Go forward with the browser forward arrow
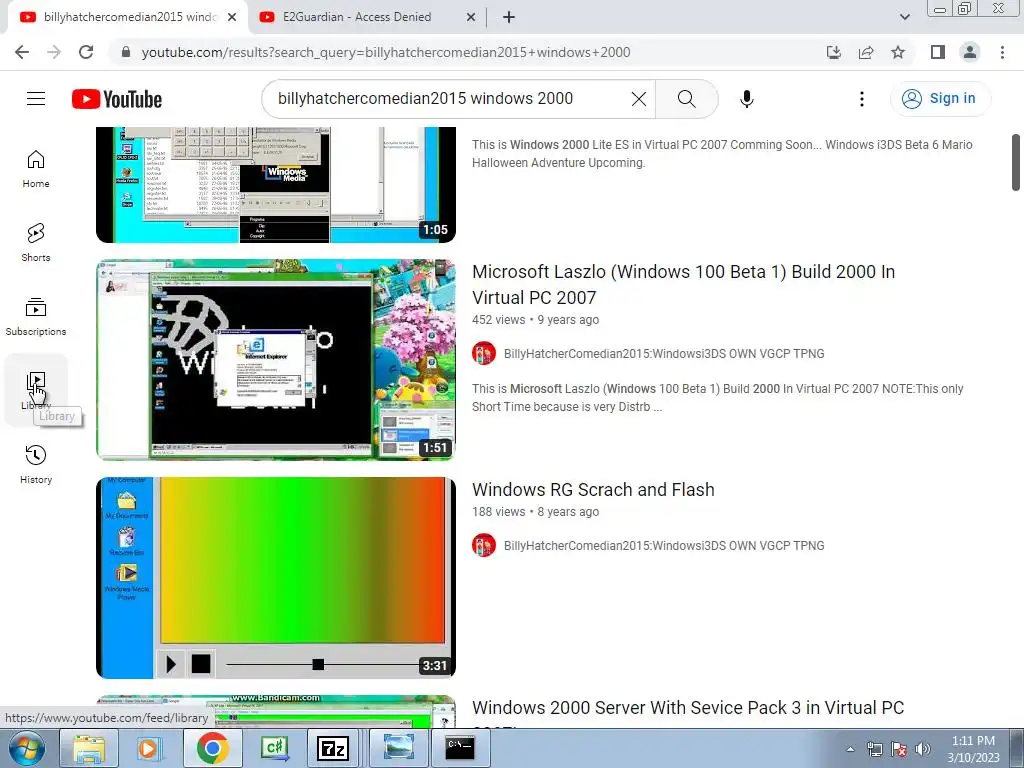Viewport: 1024px width, 768px height. pos(54,52)
